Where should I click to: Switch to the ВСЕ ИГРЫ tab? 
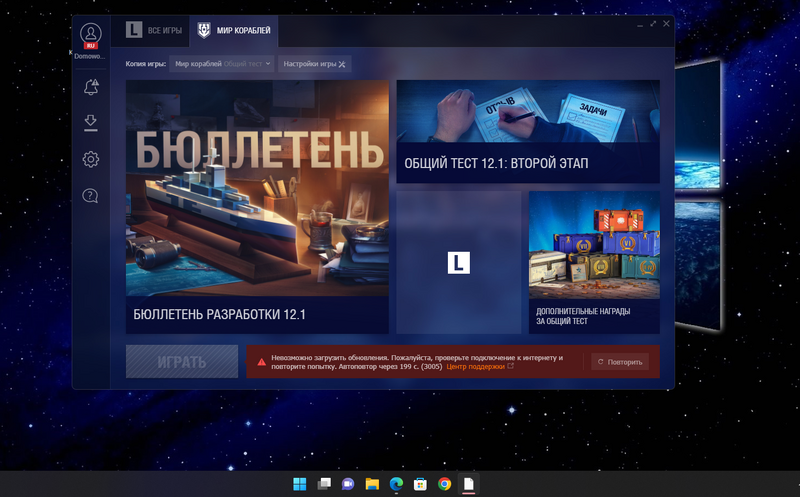[x=154, y=30]
